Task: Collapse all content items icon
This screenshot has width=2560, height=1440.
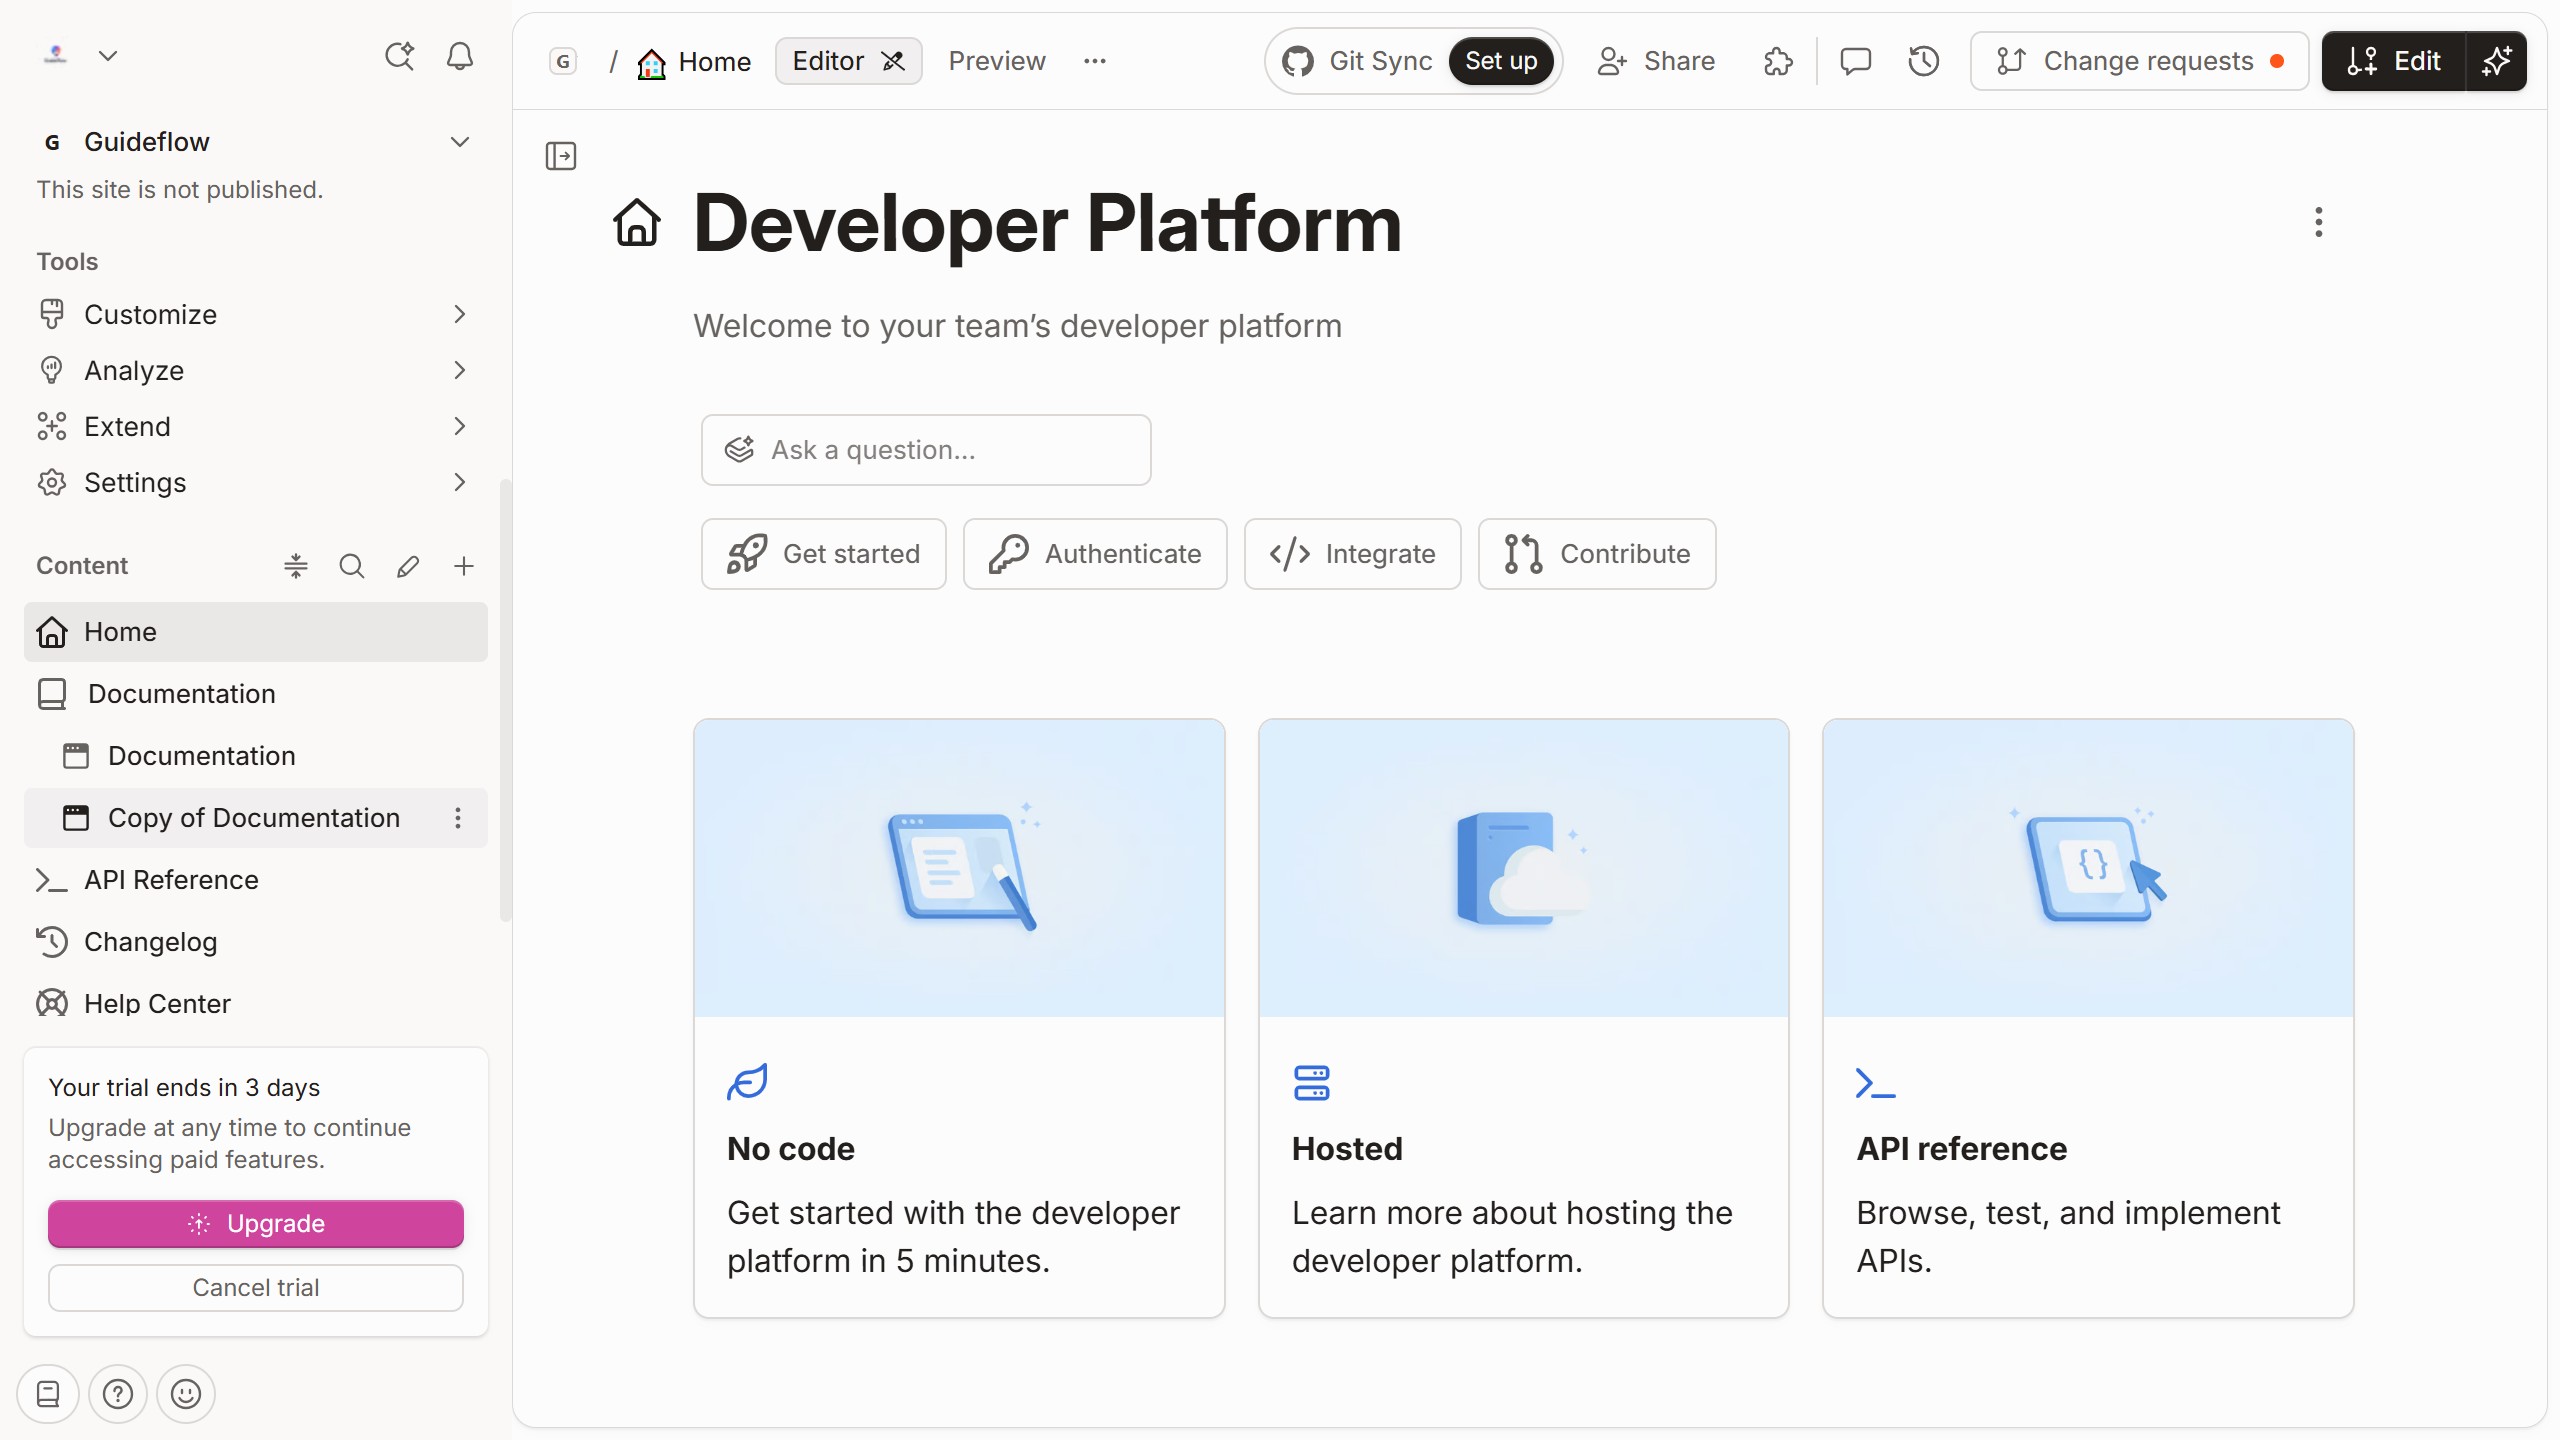Action: [x=296, y=566]
